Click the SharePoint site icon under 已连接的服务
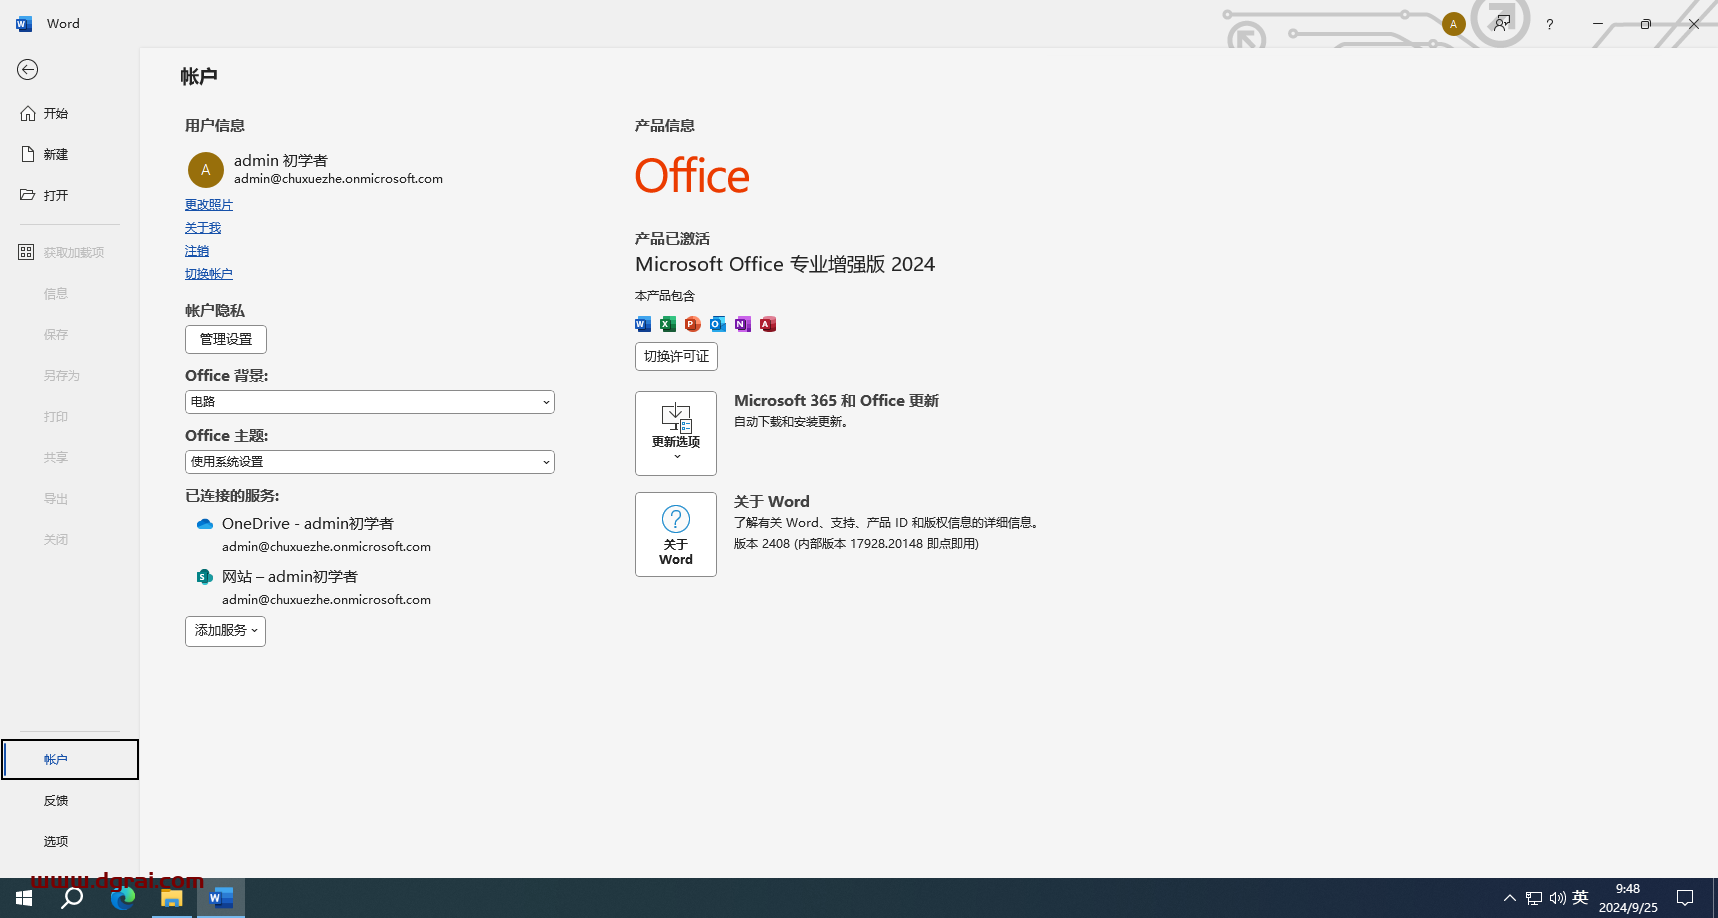Image resolution: width=1718 pixels, height=918 pixels. [x=204, y=576]
